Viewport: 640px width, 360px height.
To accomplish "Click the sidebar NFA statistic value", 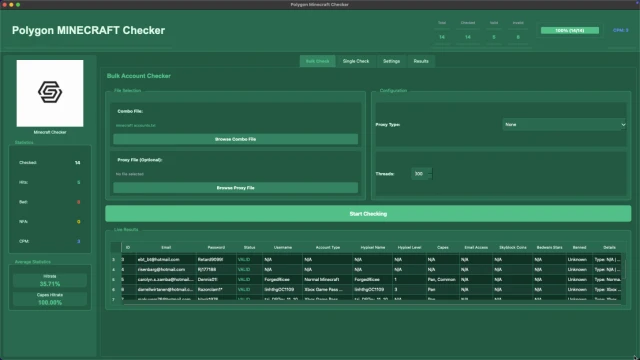I will (x=78, y=222).
